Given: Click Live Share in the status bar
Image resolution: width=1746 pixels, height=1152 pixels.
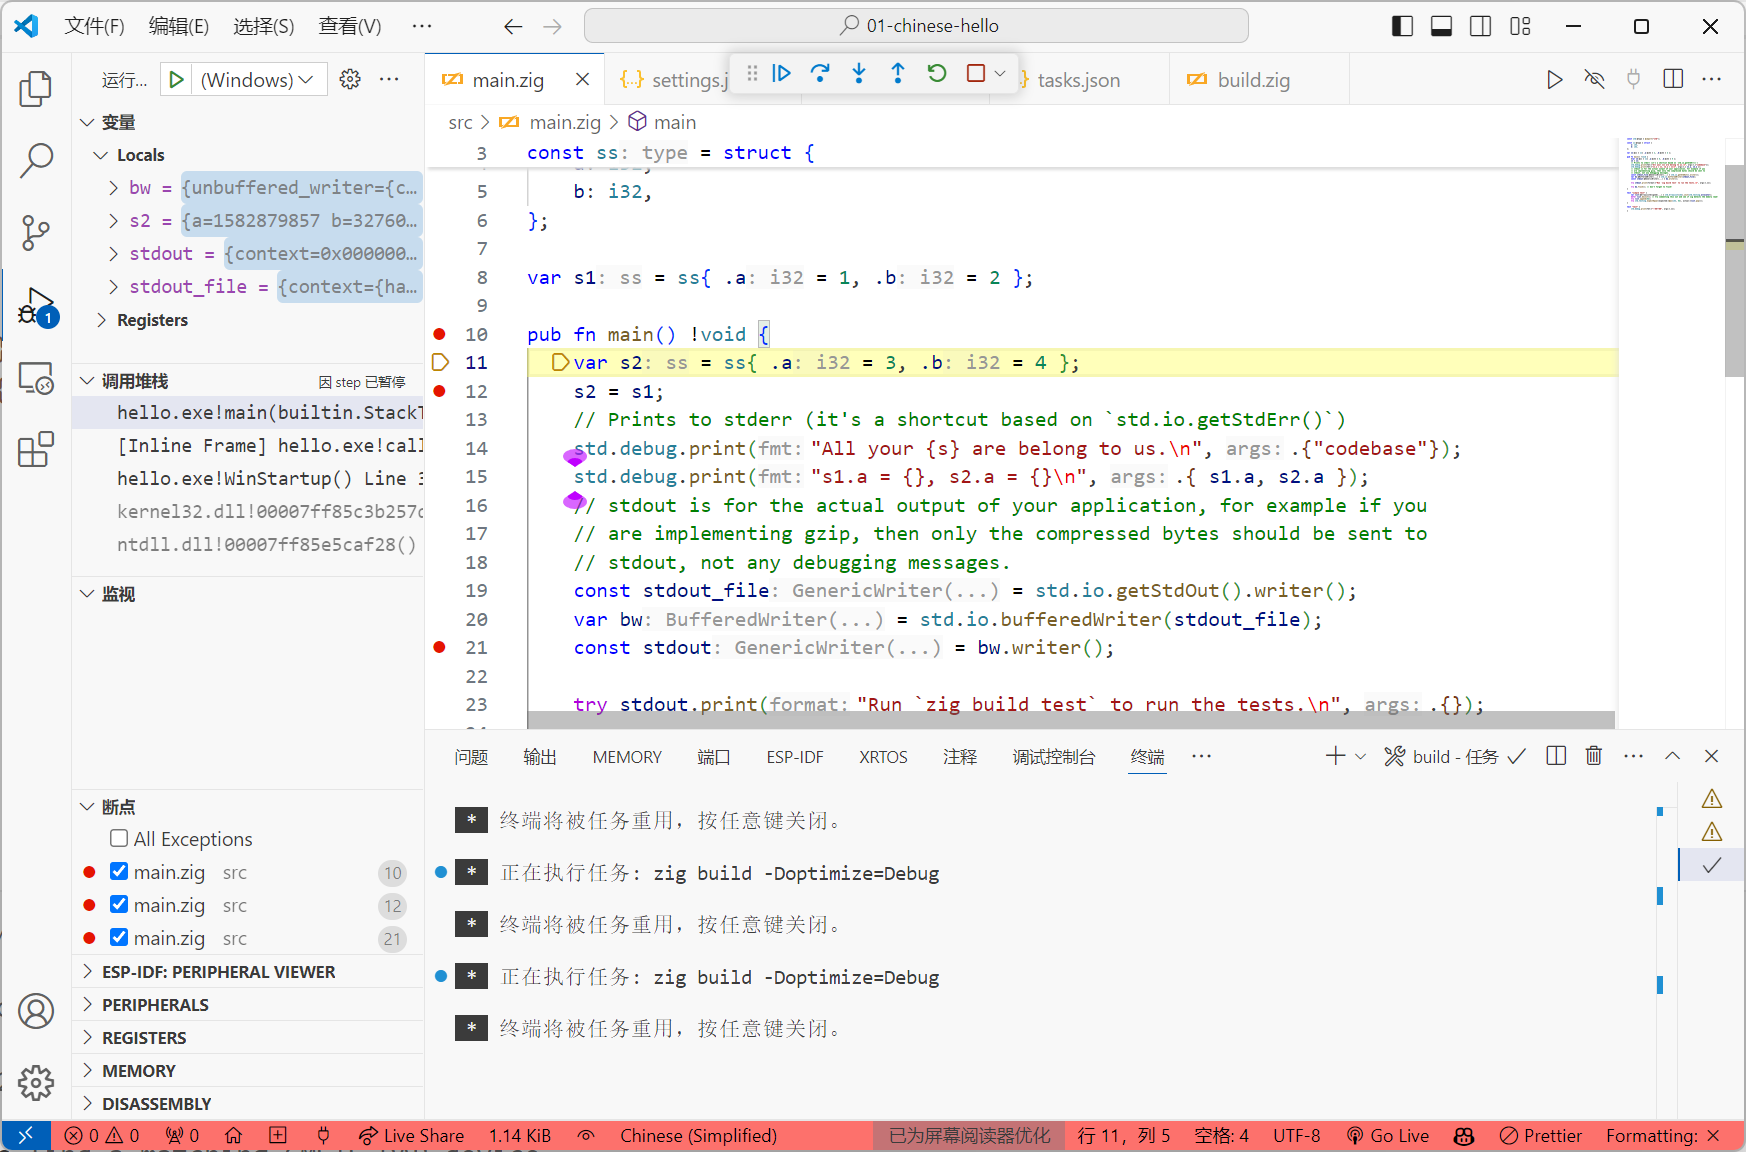Looking at the screenshot, I should pos(411,1135).
